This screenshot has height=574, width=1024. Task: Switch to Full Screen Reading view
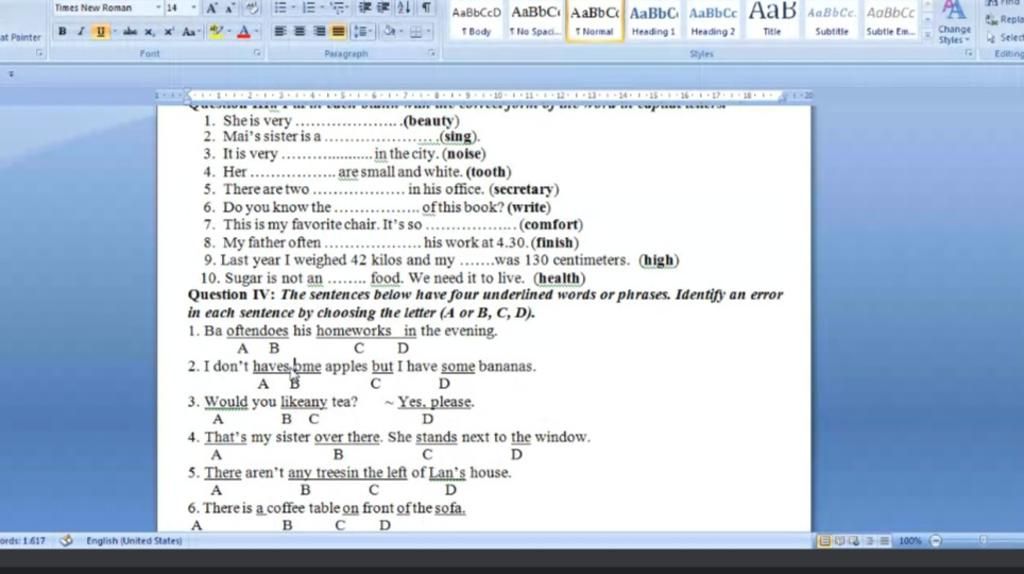(x=840, y=541)
